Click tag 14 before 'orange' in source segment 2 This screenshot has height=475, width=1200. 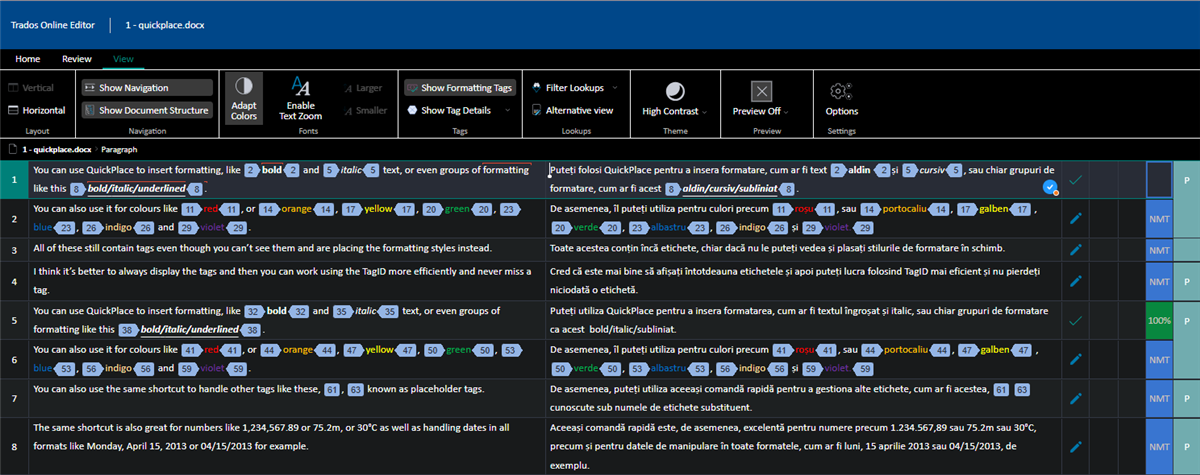(270, 210)
